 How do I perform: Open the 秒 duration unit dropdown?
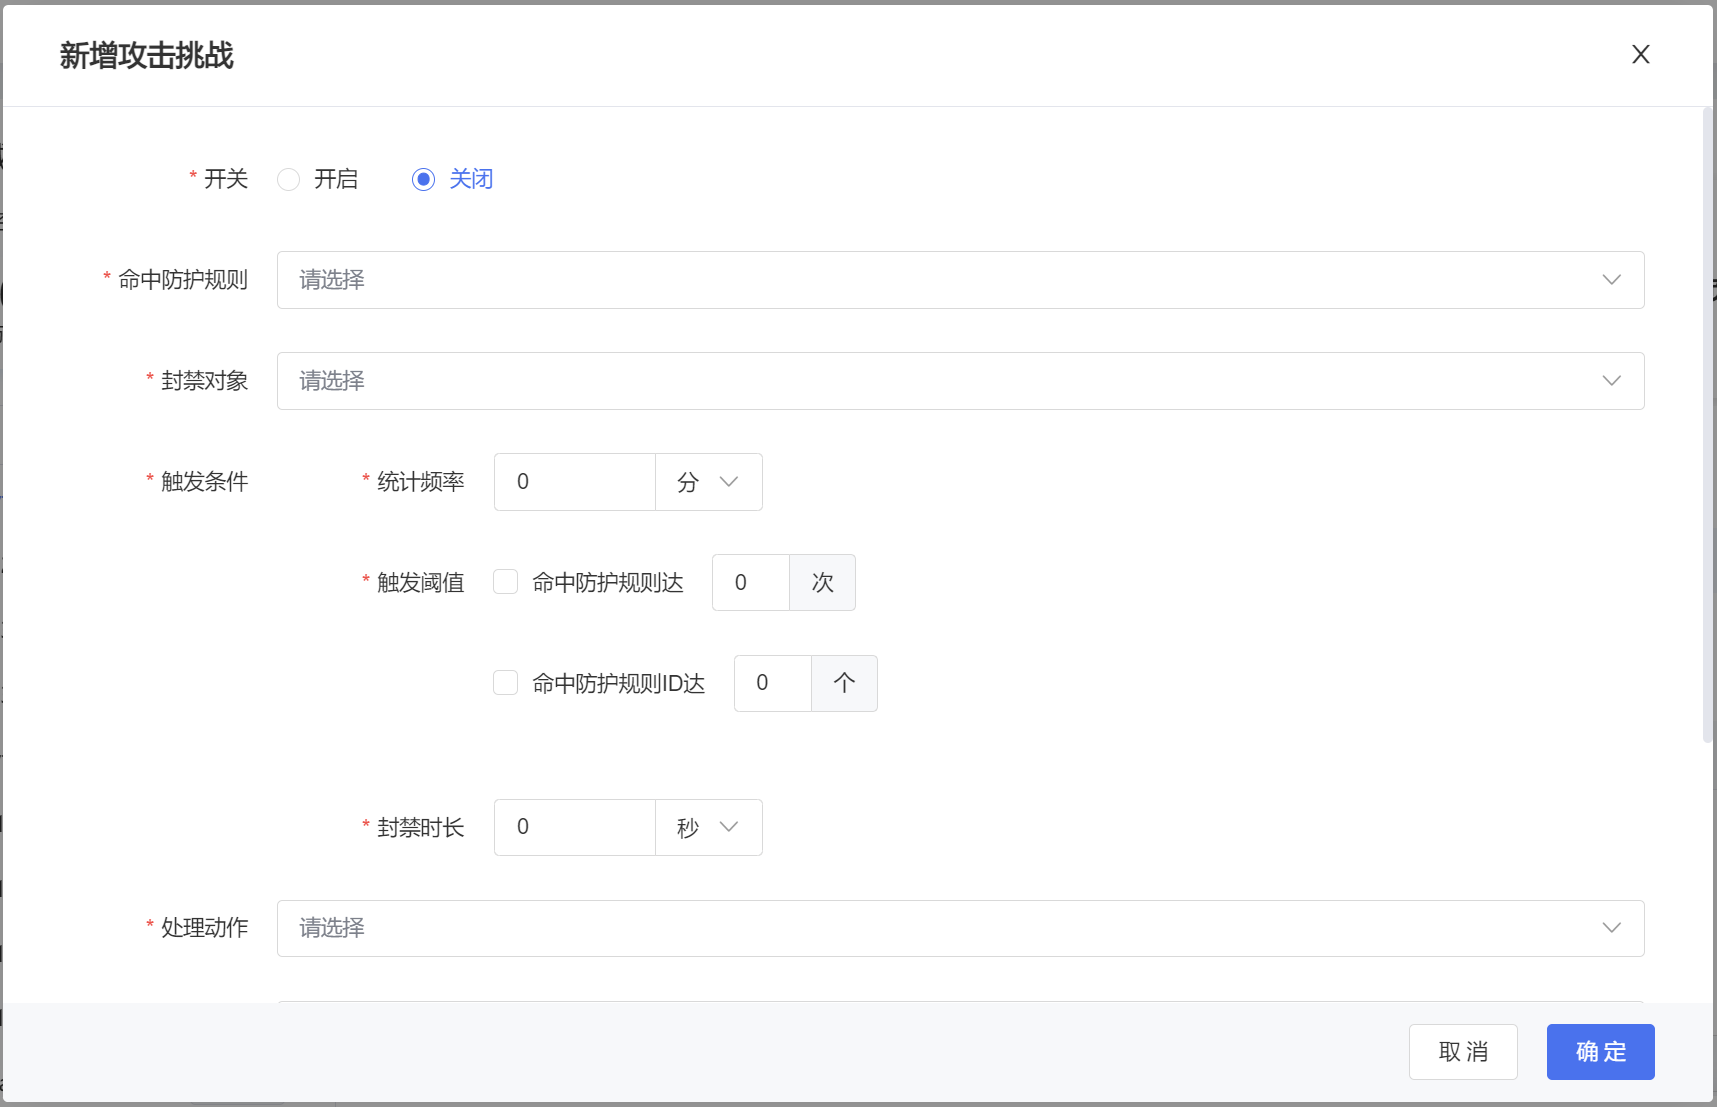(x=708, y=828)
